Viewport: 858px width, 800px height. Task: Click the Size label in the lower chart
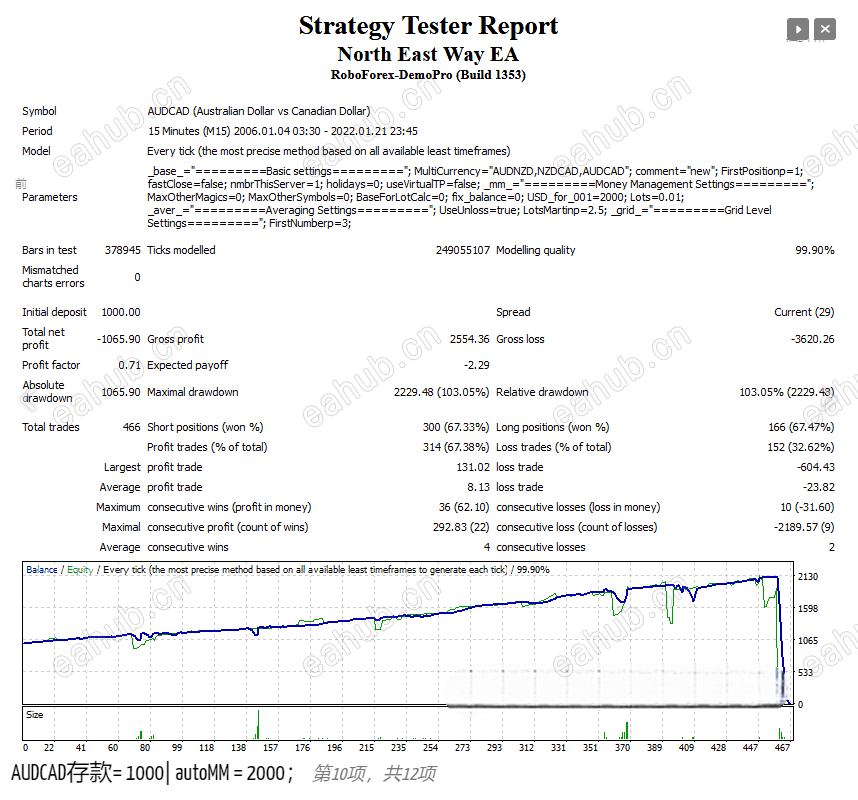pos(34,715)
